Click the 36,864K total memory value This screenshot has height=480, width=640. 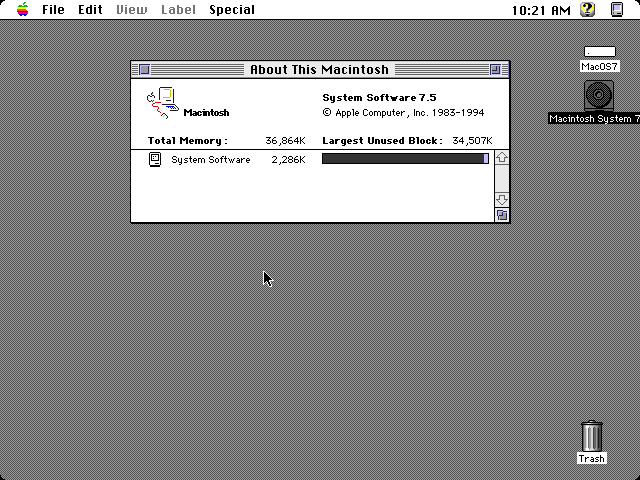tap(285, 141)
